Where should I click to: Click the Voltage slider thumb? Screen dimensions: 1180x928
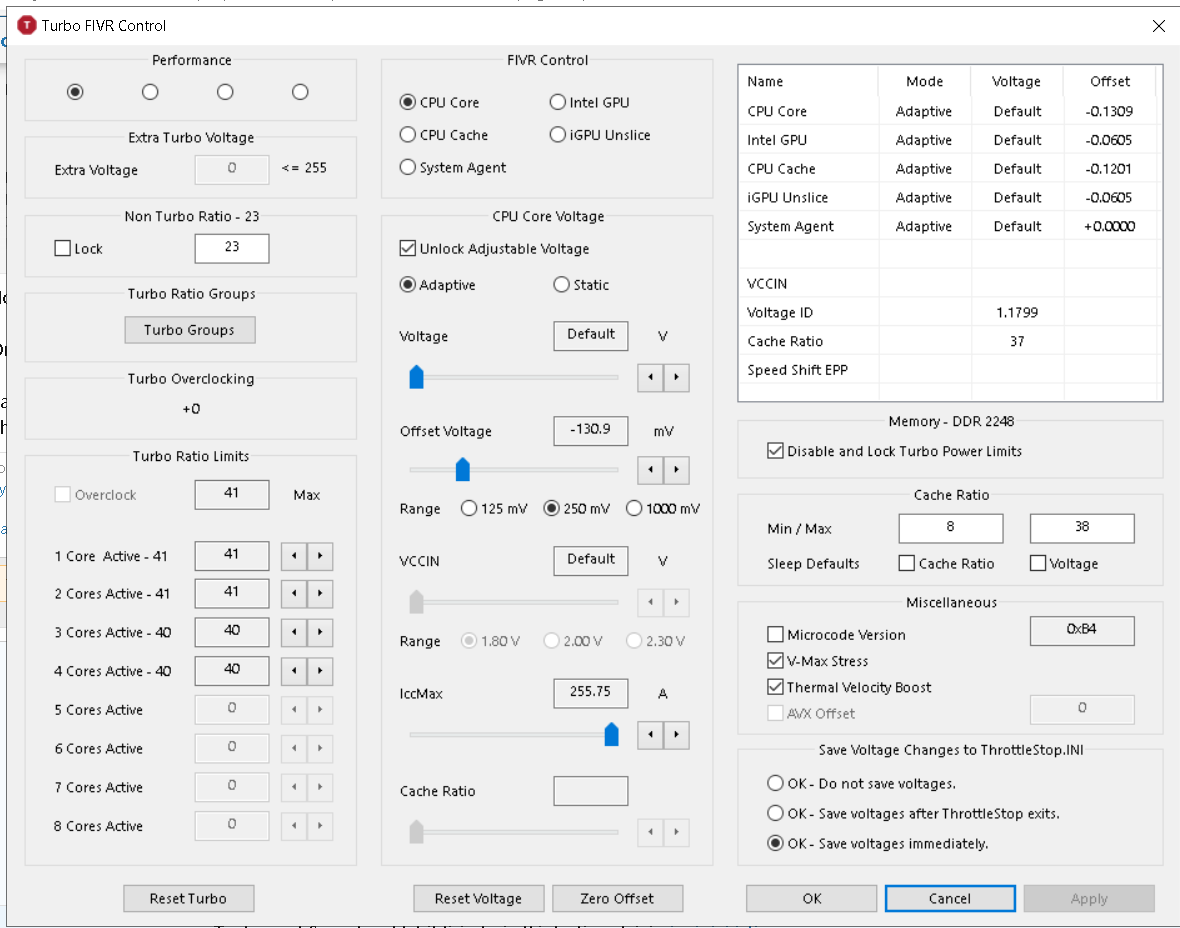[x=416, y=376]
